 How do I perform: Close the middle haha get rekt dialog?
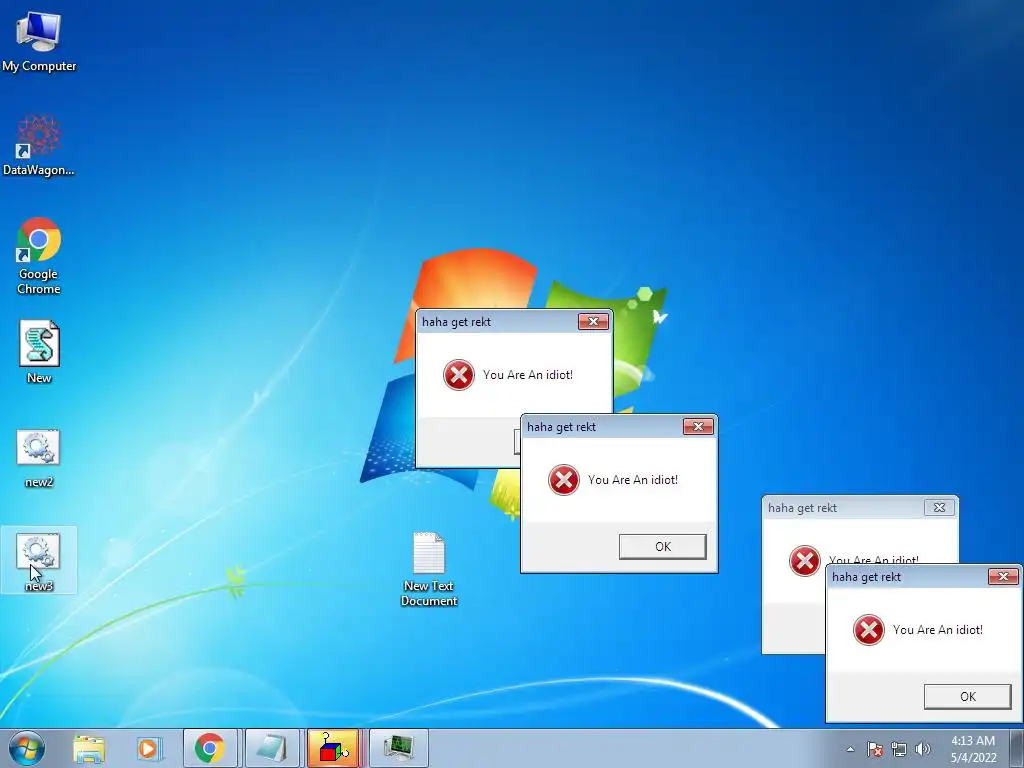coord(698,426)
